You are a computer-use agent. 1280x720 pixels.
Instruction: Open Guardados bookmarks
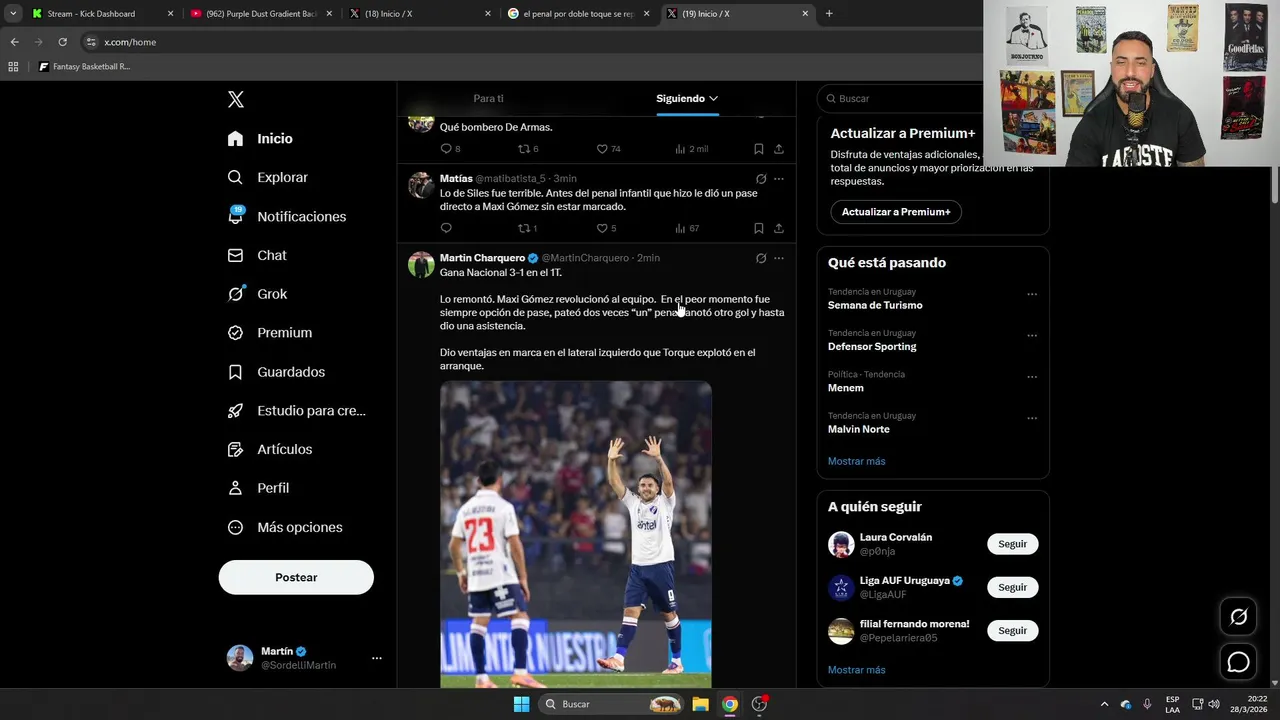[x=276, y=372]
